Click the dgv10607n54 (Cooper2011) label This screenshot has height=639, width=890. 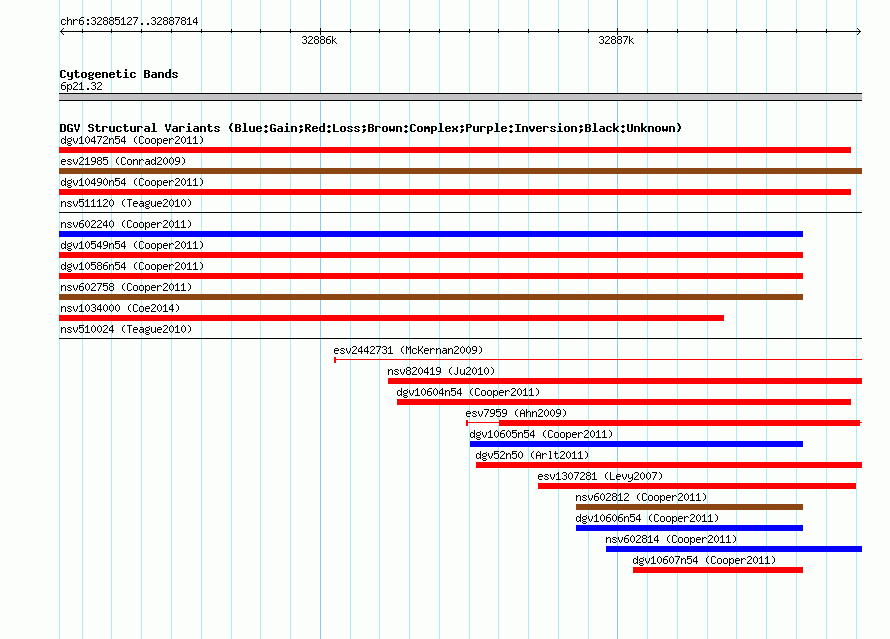coord(704,560)
